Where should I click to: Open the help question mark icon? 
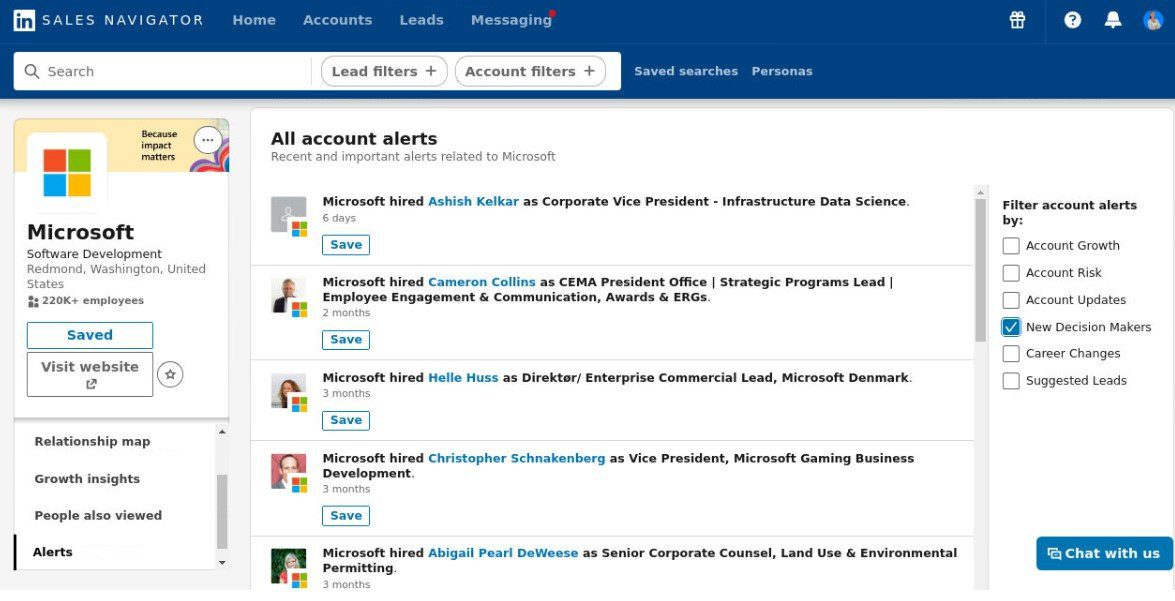point(1072,20)
